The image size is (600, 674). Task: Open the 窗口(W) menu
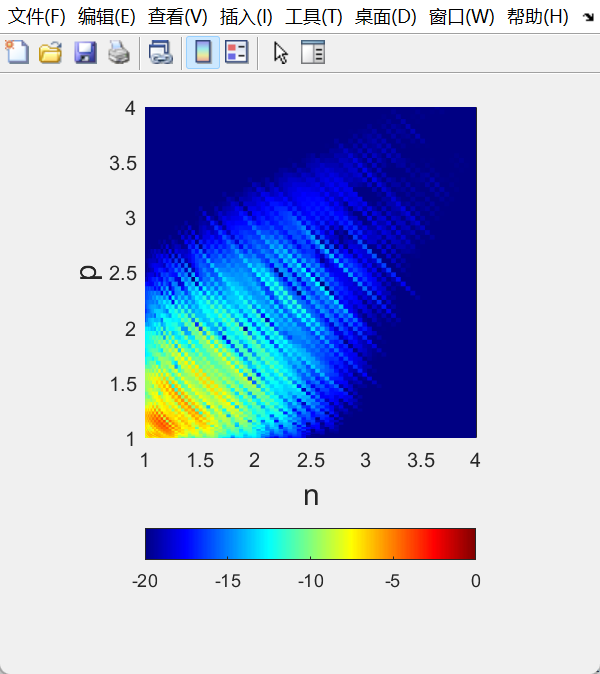462,17
